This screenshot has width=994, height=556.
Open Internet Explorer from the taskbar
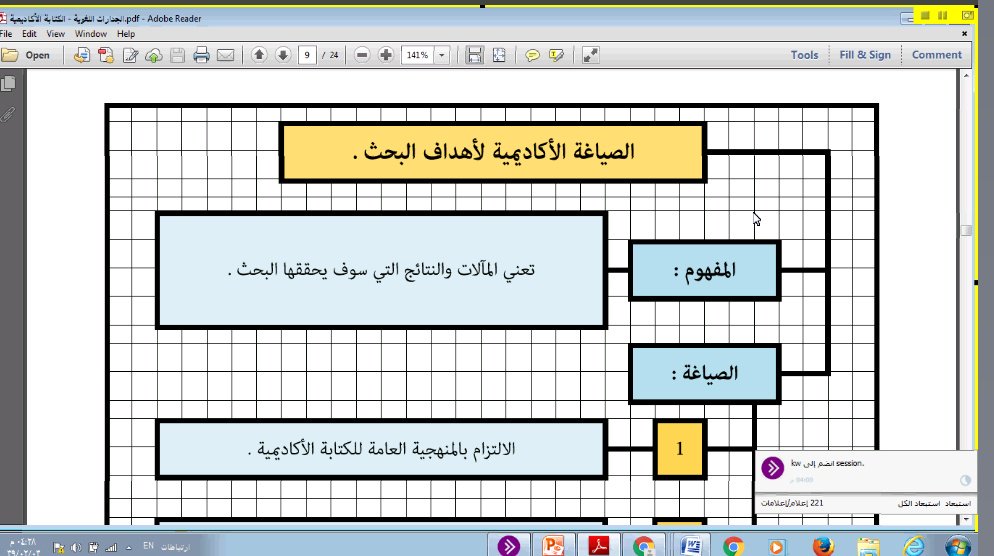[x=914, y=545]
